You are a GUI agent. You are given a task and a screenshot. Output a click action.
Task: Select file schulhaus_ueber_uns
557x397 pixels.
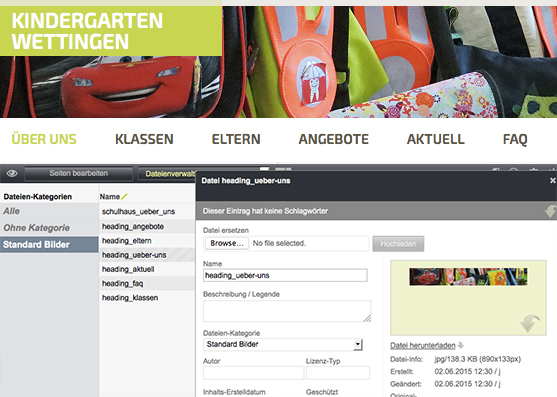[147, 212]
